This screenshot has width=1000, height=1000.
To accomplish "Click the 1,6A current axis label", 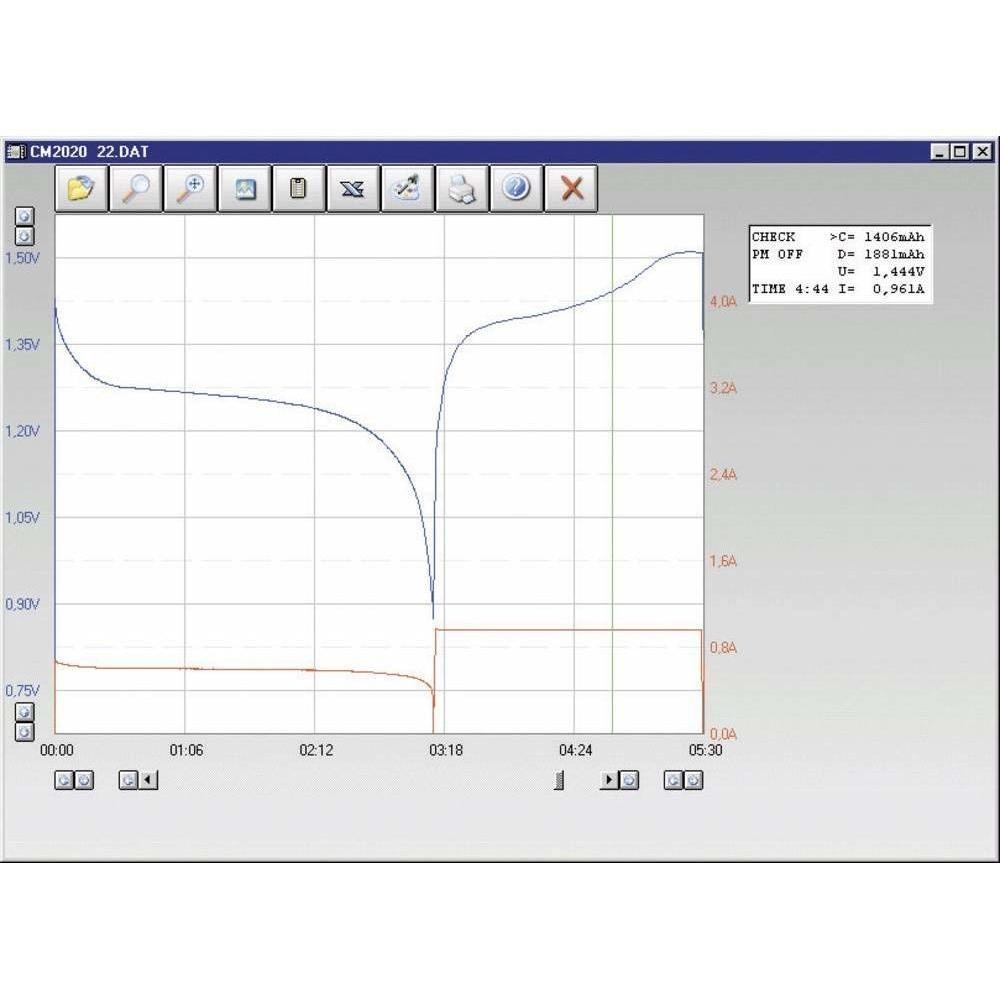I will tap(723, 561).
